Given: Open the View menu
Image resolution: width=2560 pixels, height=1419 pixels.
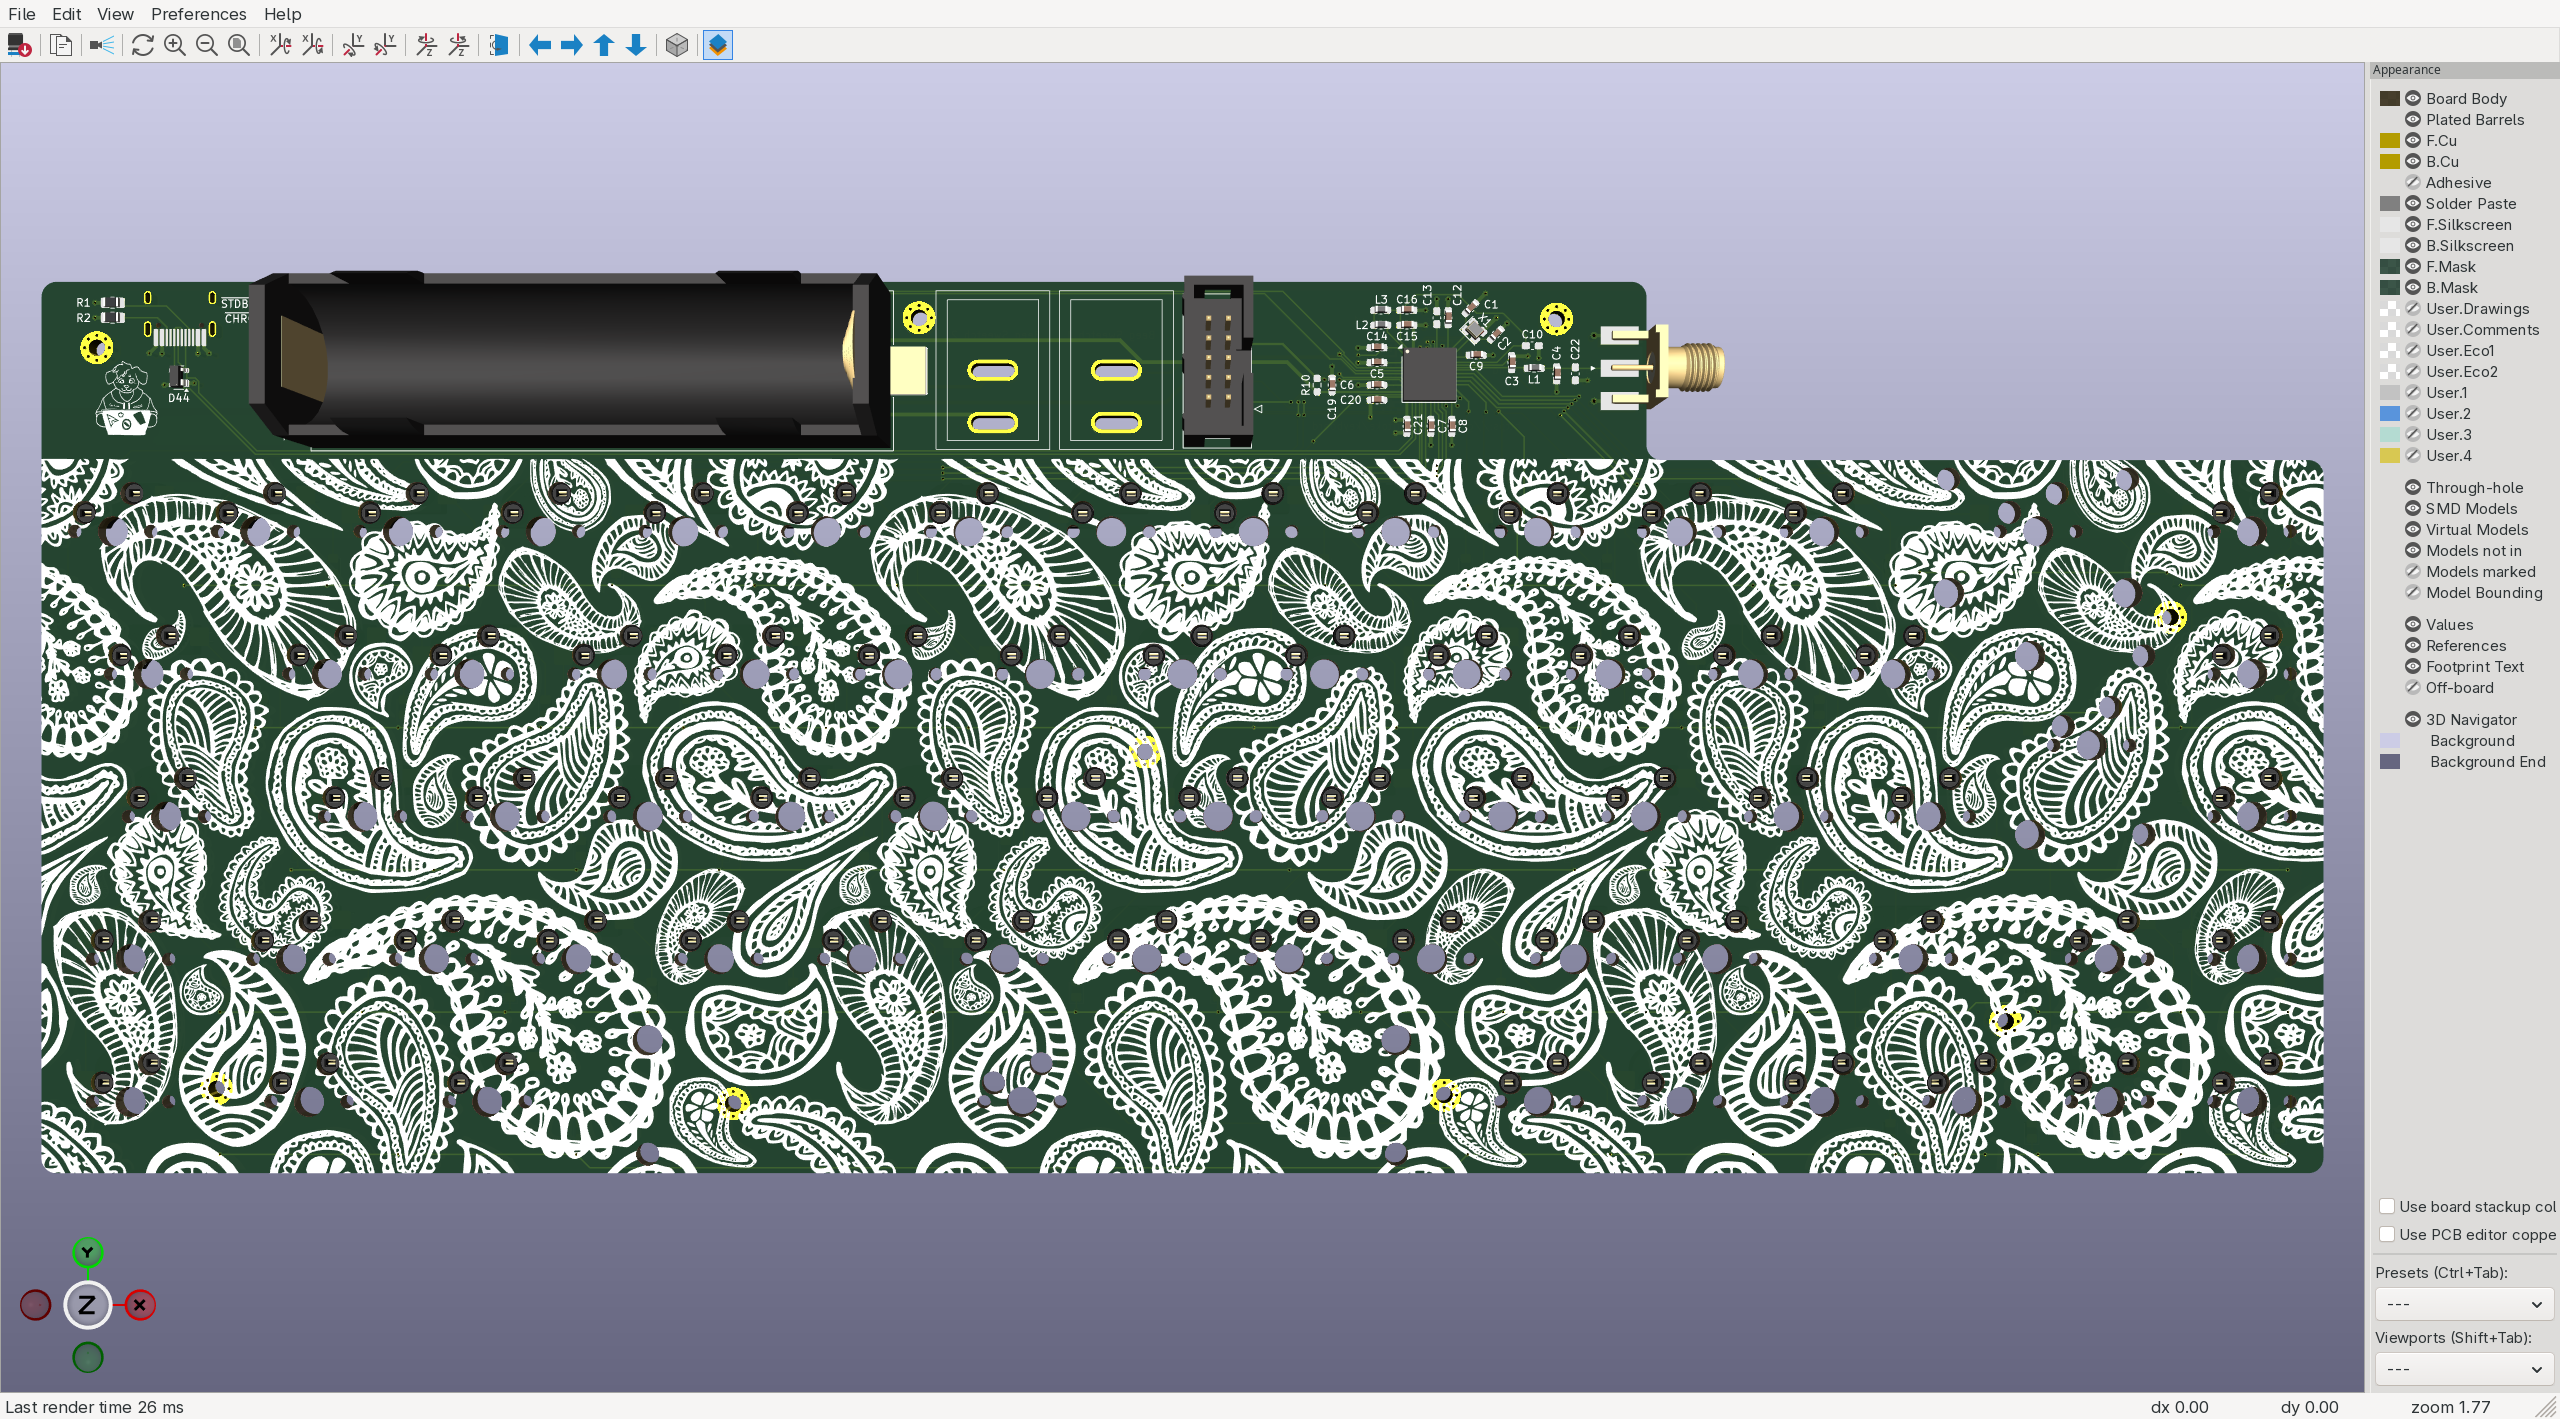Looking at the screenshot, I should pos(115,14).
